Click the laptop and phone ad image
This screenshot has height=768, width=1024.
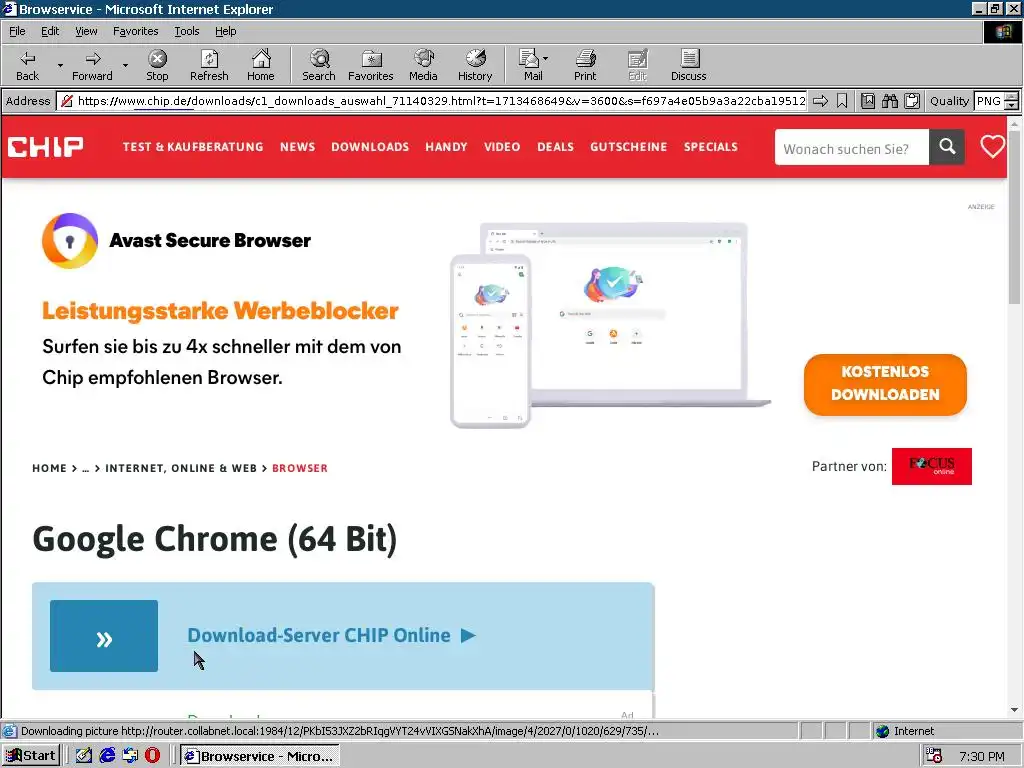pyautogui.click(x=611, y=325)
